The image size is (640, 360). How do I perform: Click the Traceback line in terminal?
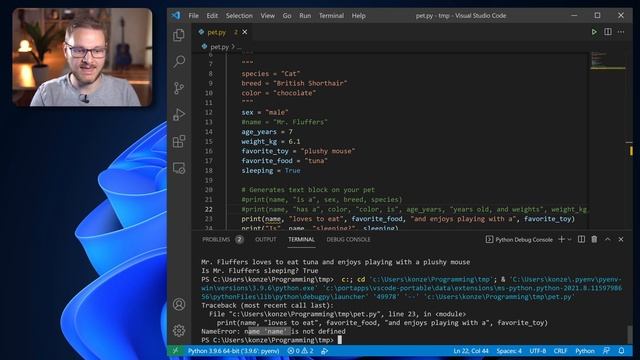267,305
